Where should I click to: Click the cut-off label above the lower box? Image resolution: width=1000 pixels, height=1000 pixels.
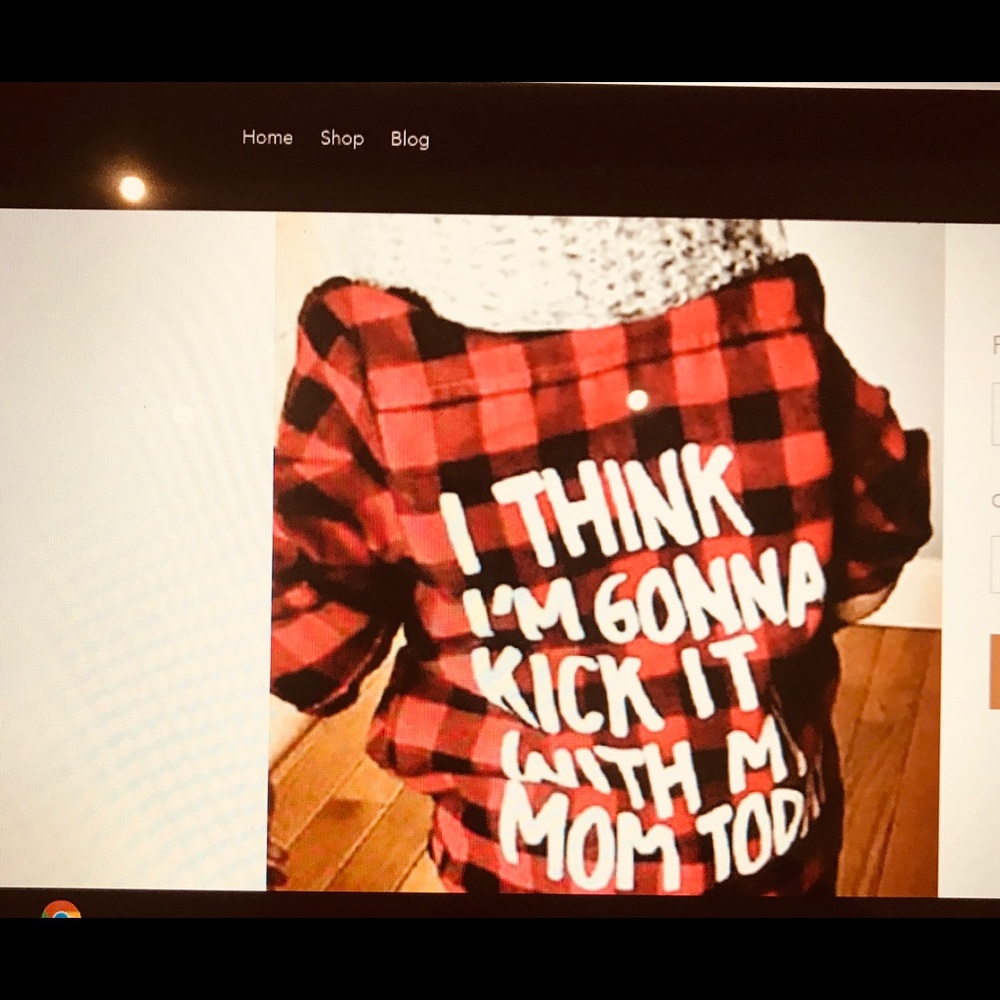point(995,500)
